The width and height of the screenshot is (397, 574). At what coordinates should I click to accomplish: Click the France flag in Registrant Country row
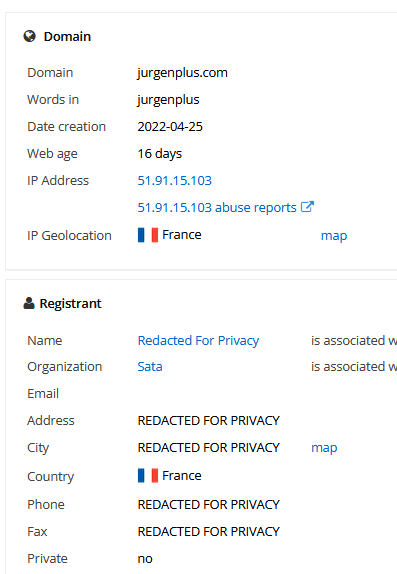pos(148,476)
